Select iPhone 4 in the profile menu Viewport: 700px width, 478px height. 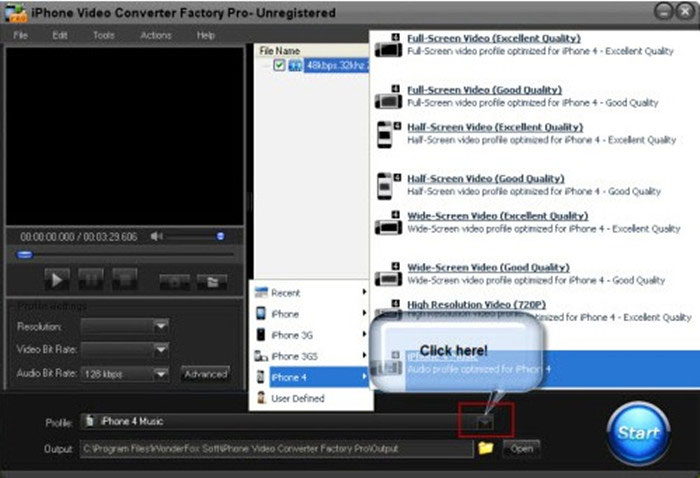coord(311,377)
